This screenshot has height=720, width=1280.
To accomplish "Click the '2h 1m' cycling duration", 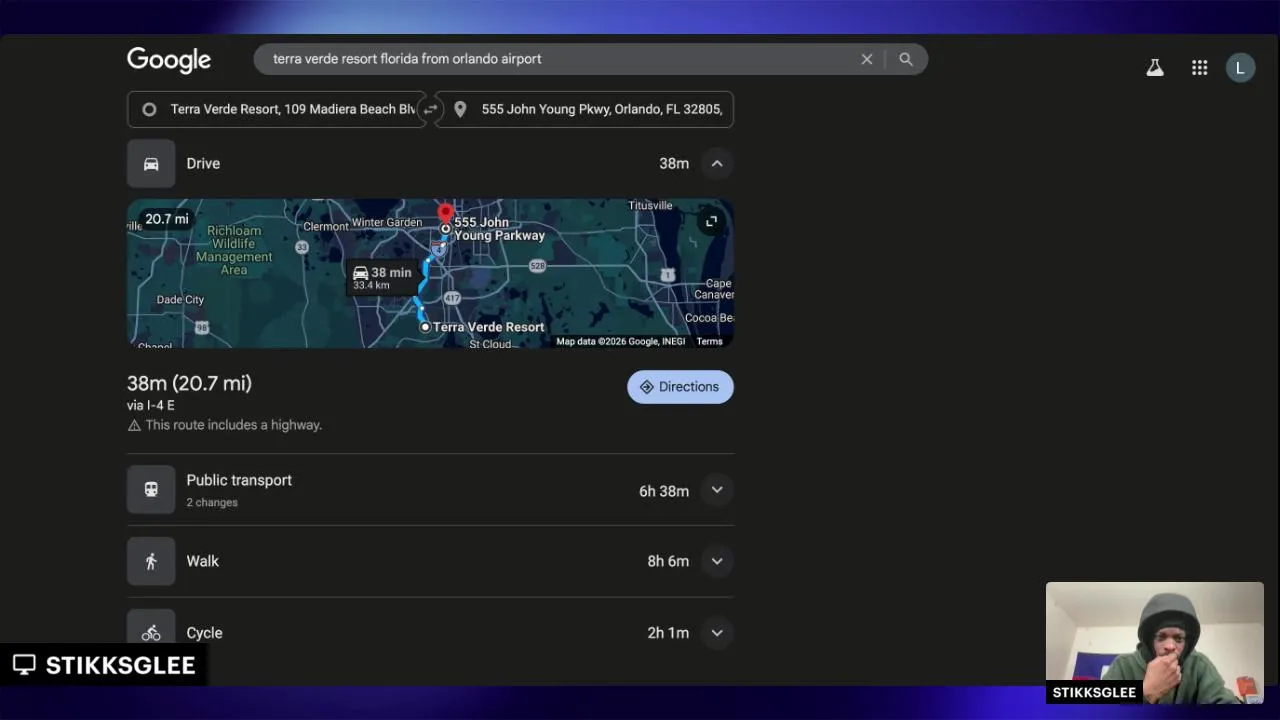I will [668, 633].
